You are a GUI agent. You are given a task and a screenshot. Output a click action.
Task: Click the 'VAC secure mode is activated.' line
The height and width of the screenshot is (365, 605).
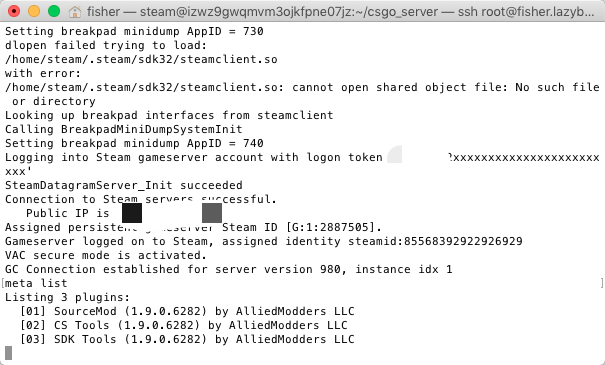pos(106,255)
